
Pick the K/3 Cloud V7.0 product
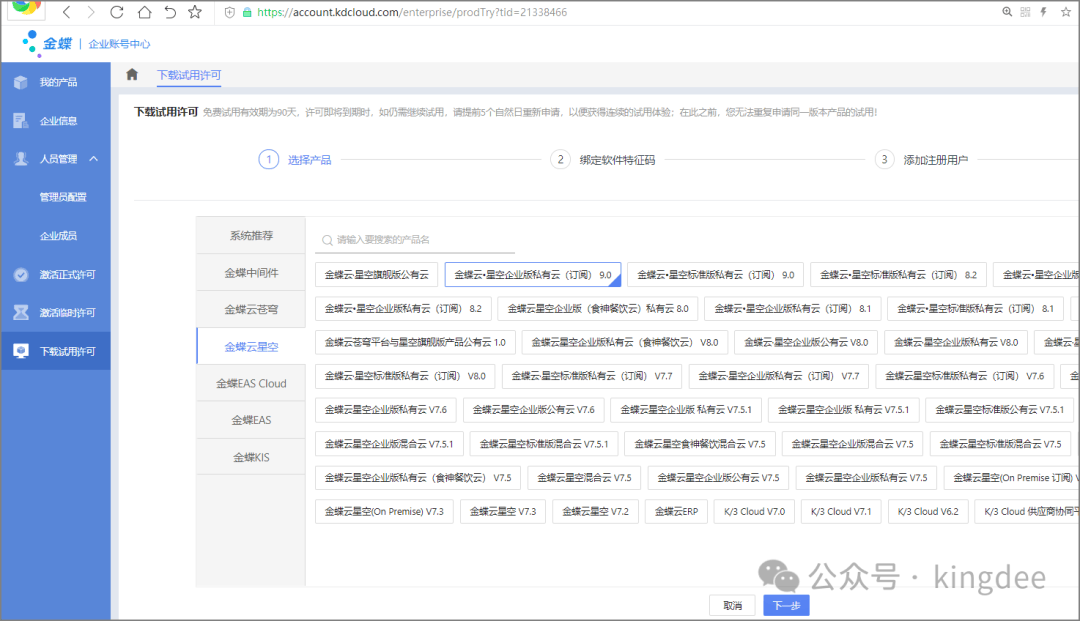[748, 512]
